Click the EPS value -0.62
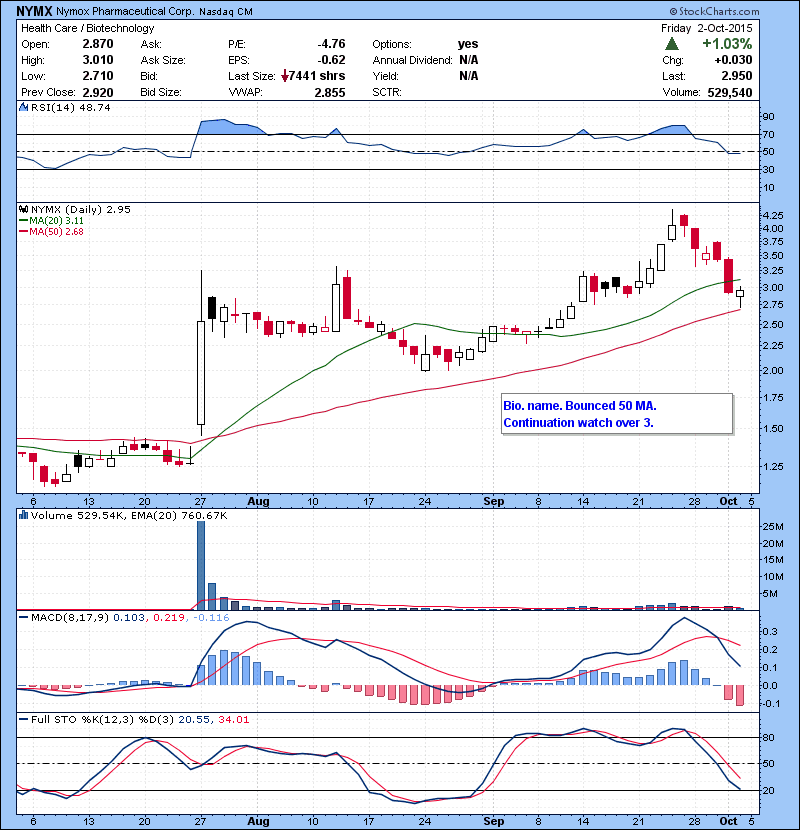 (331, 60)
